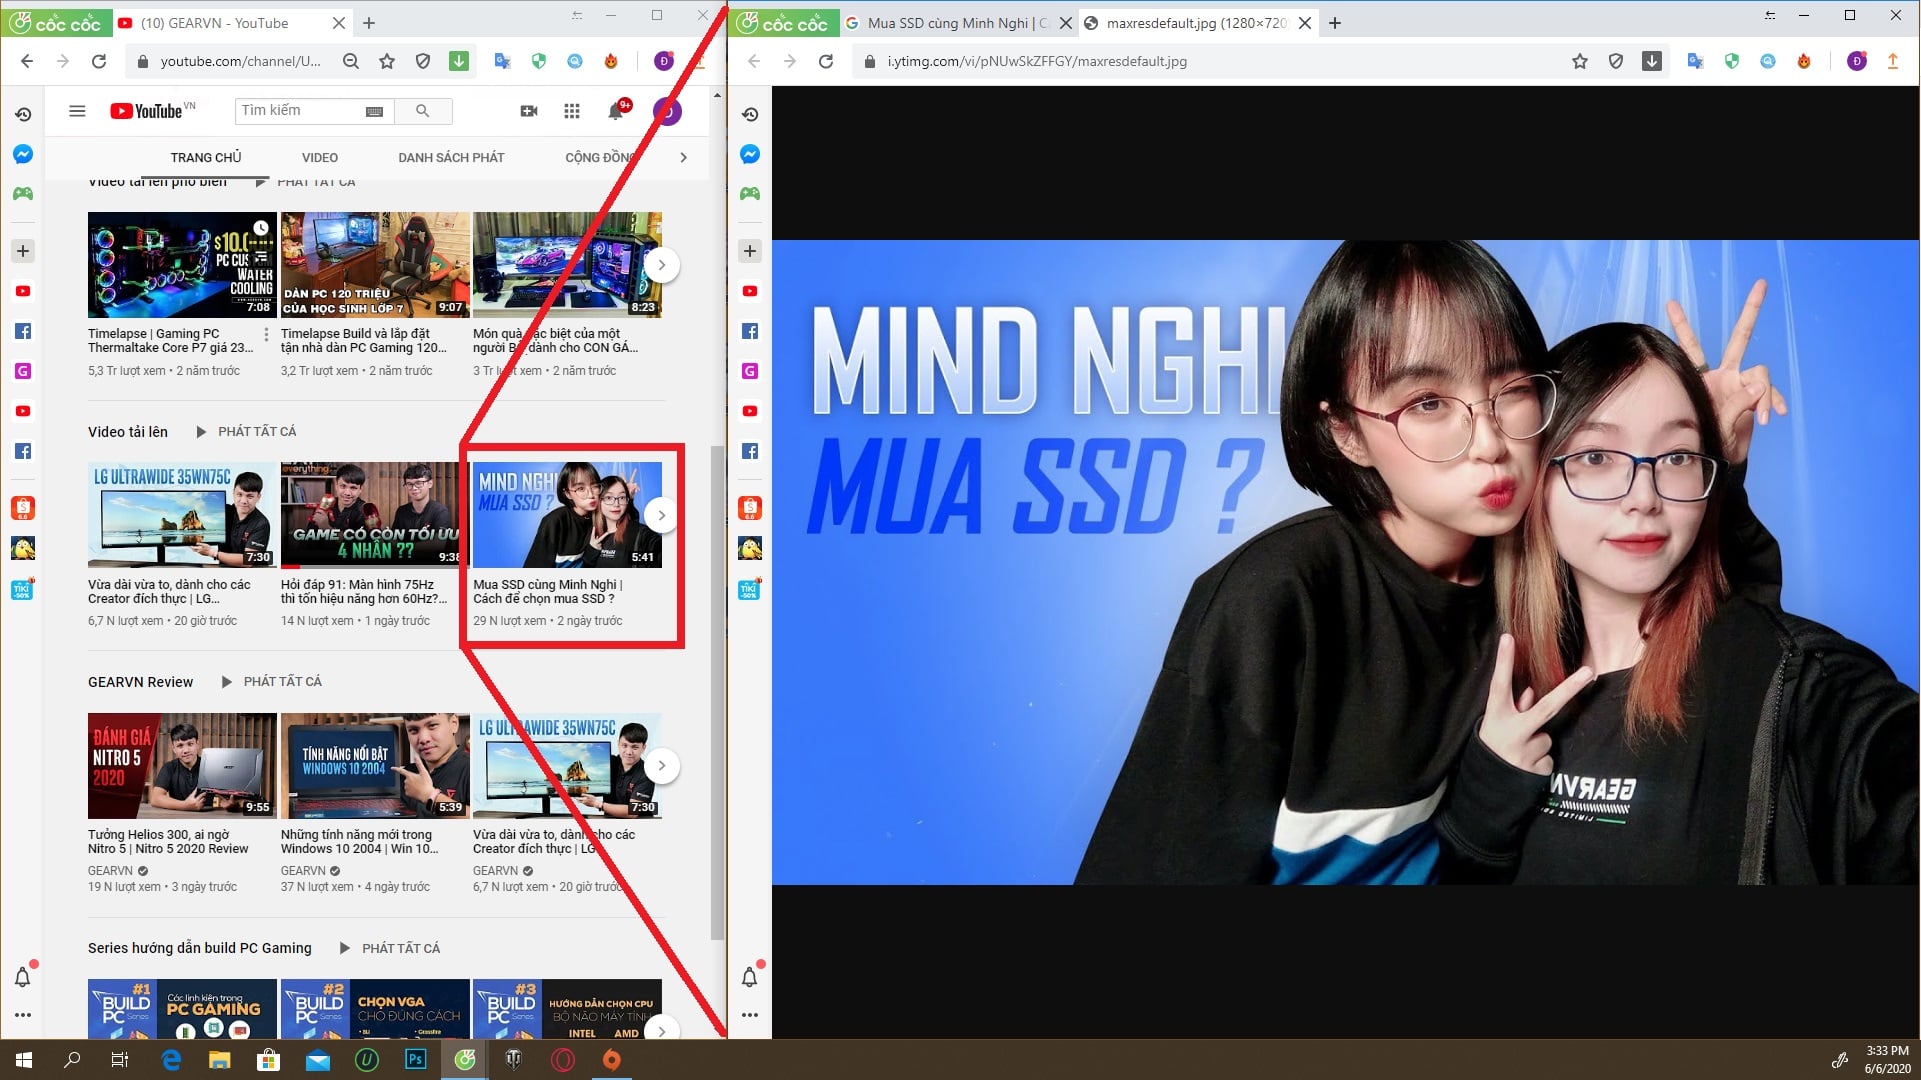The image size is (1921, 1080).
Task: Open YouTube notifications bell
Action: (616, 111)
